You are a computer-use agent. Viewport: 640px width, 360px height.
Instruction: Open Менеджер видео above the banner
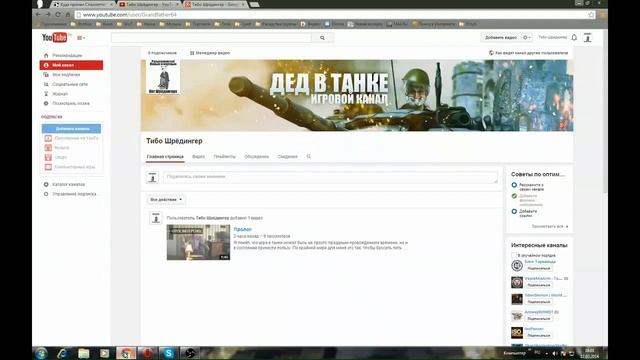[210, 53]
